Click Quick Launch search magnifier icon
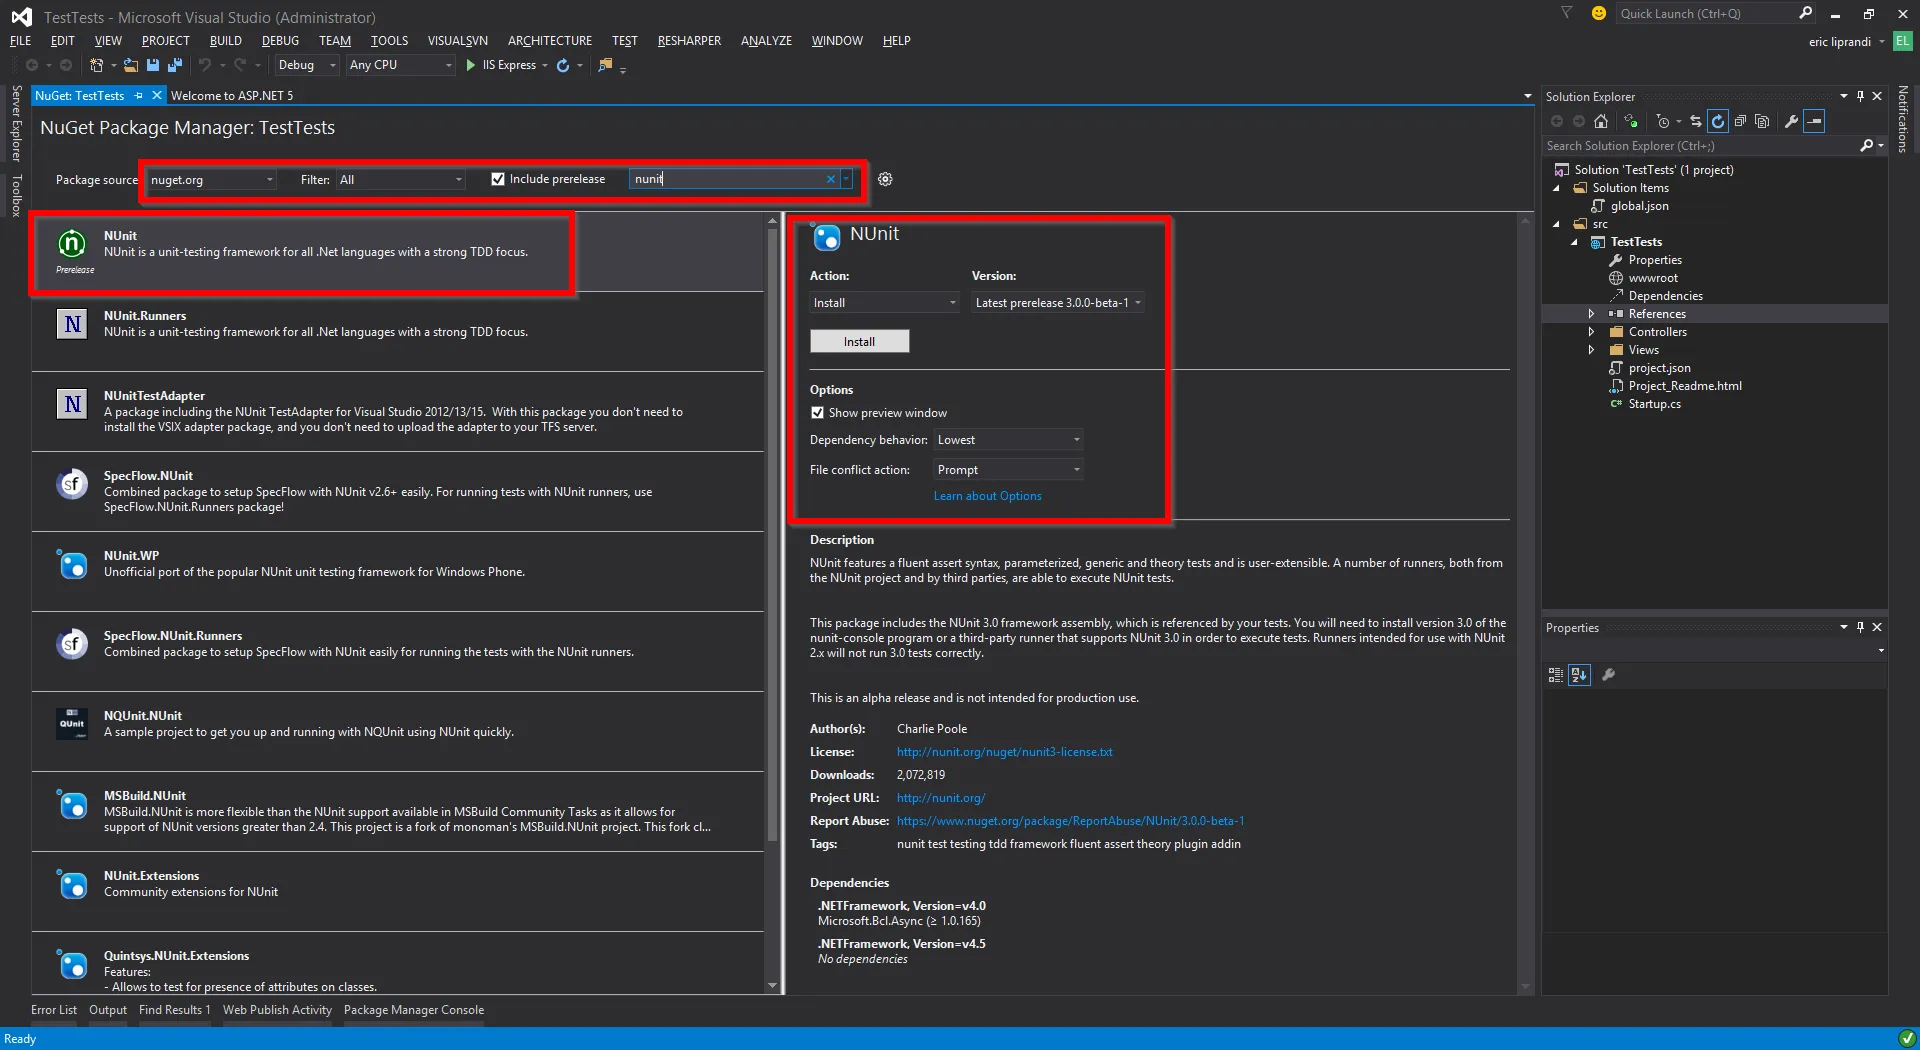Screen dimensions: 1920x1050 (x=1805, y=13)
